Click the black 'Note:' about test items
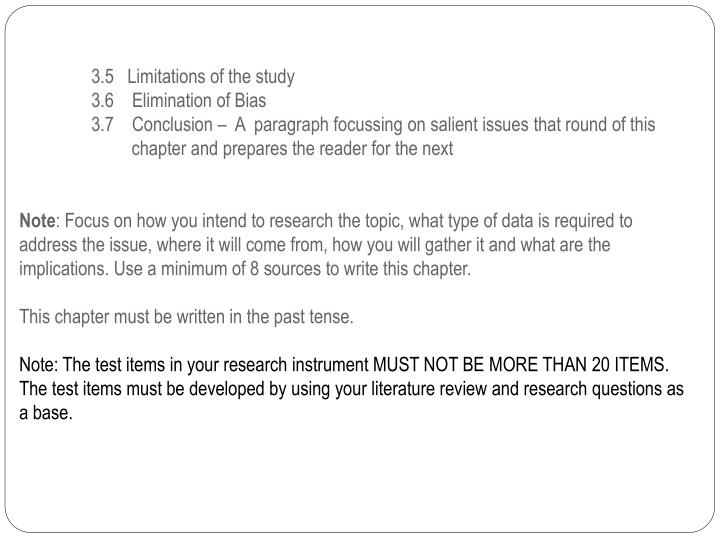Screen dimensions: 720x540 tap(39, 365)
